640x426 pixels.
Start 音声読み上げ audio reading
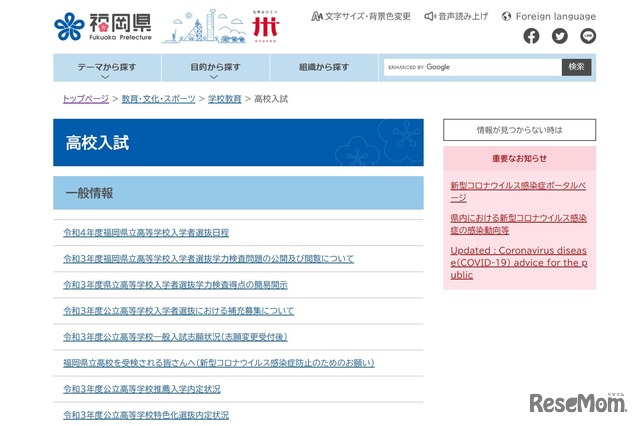457,16
